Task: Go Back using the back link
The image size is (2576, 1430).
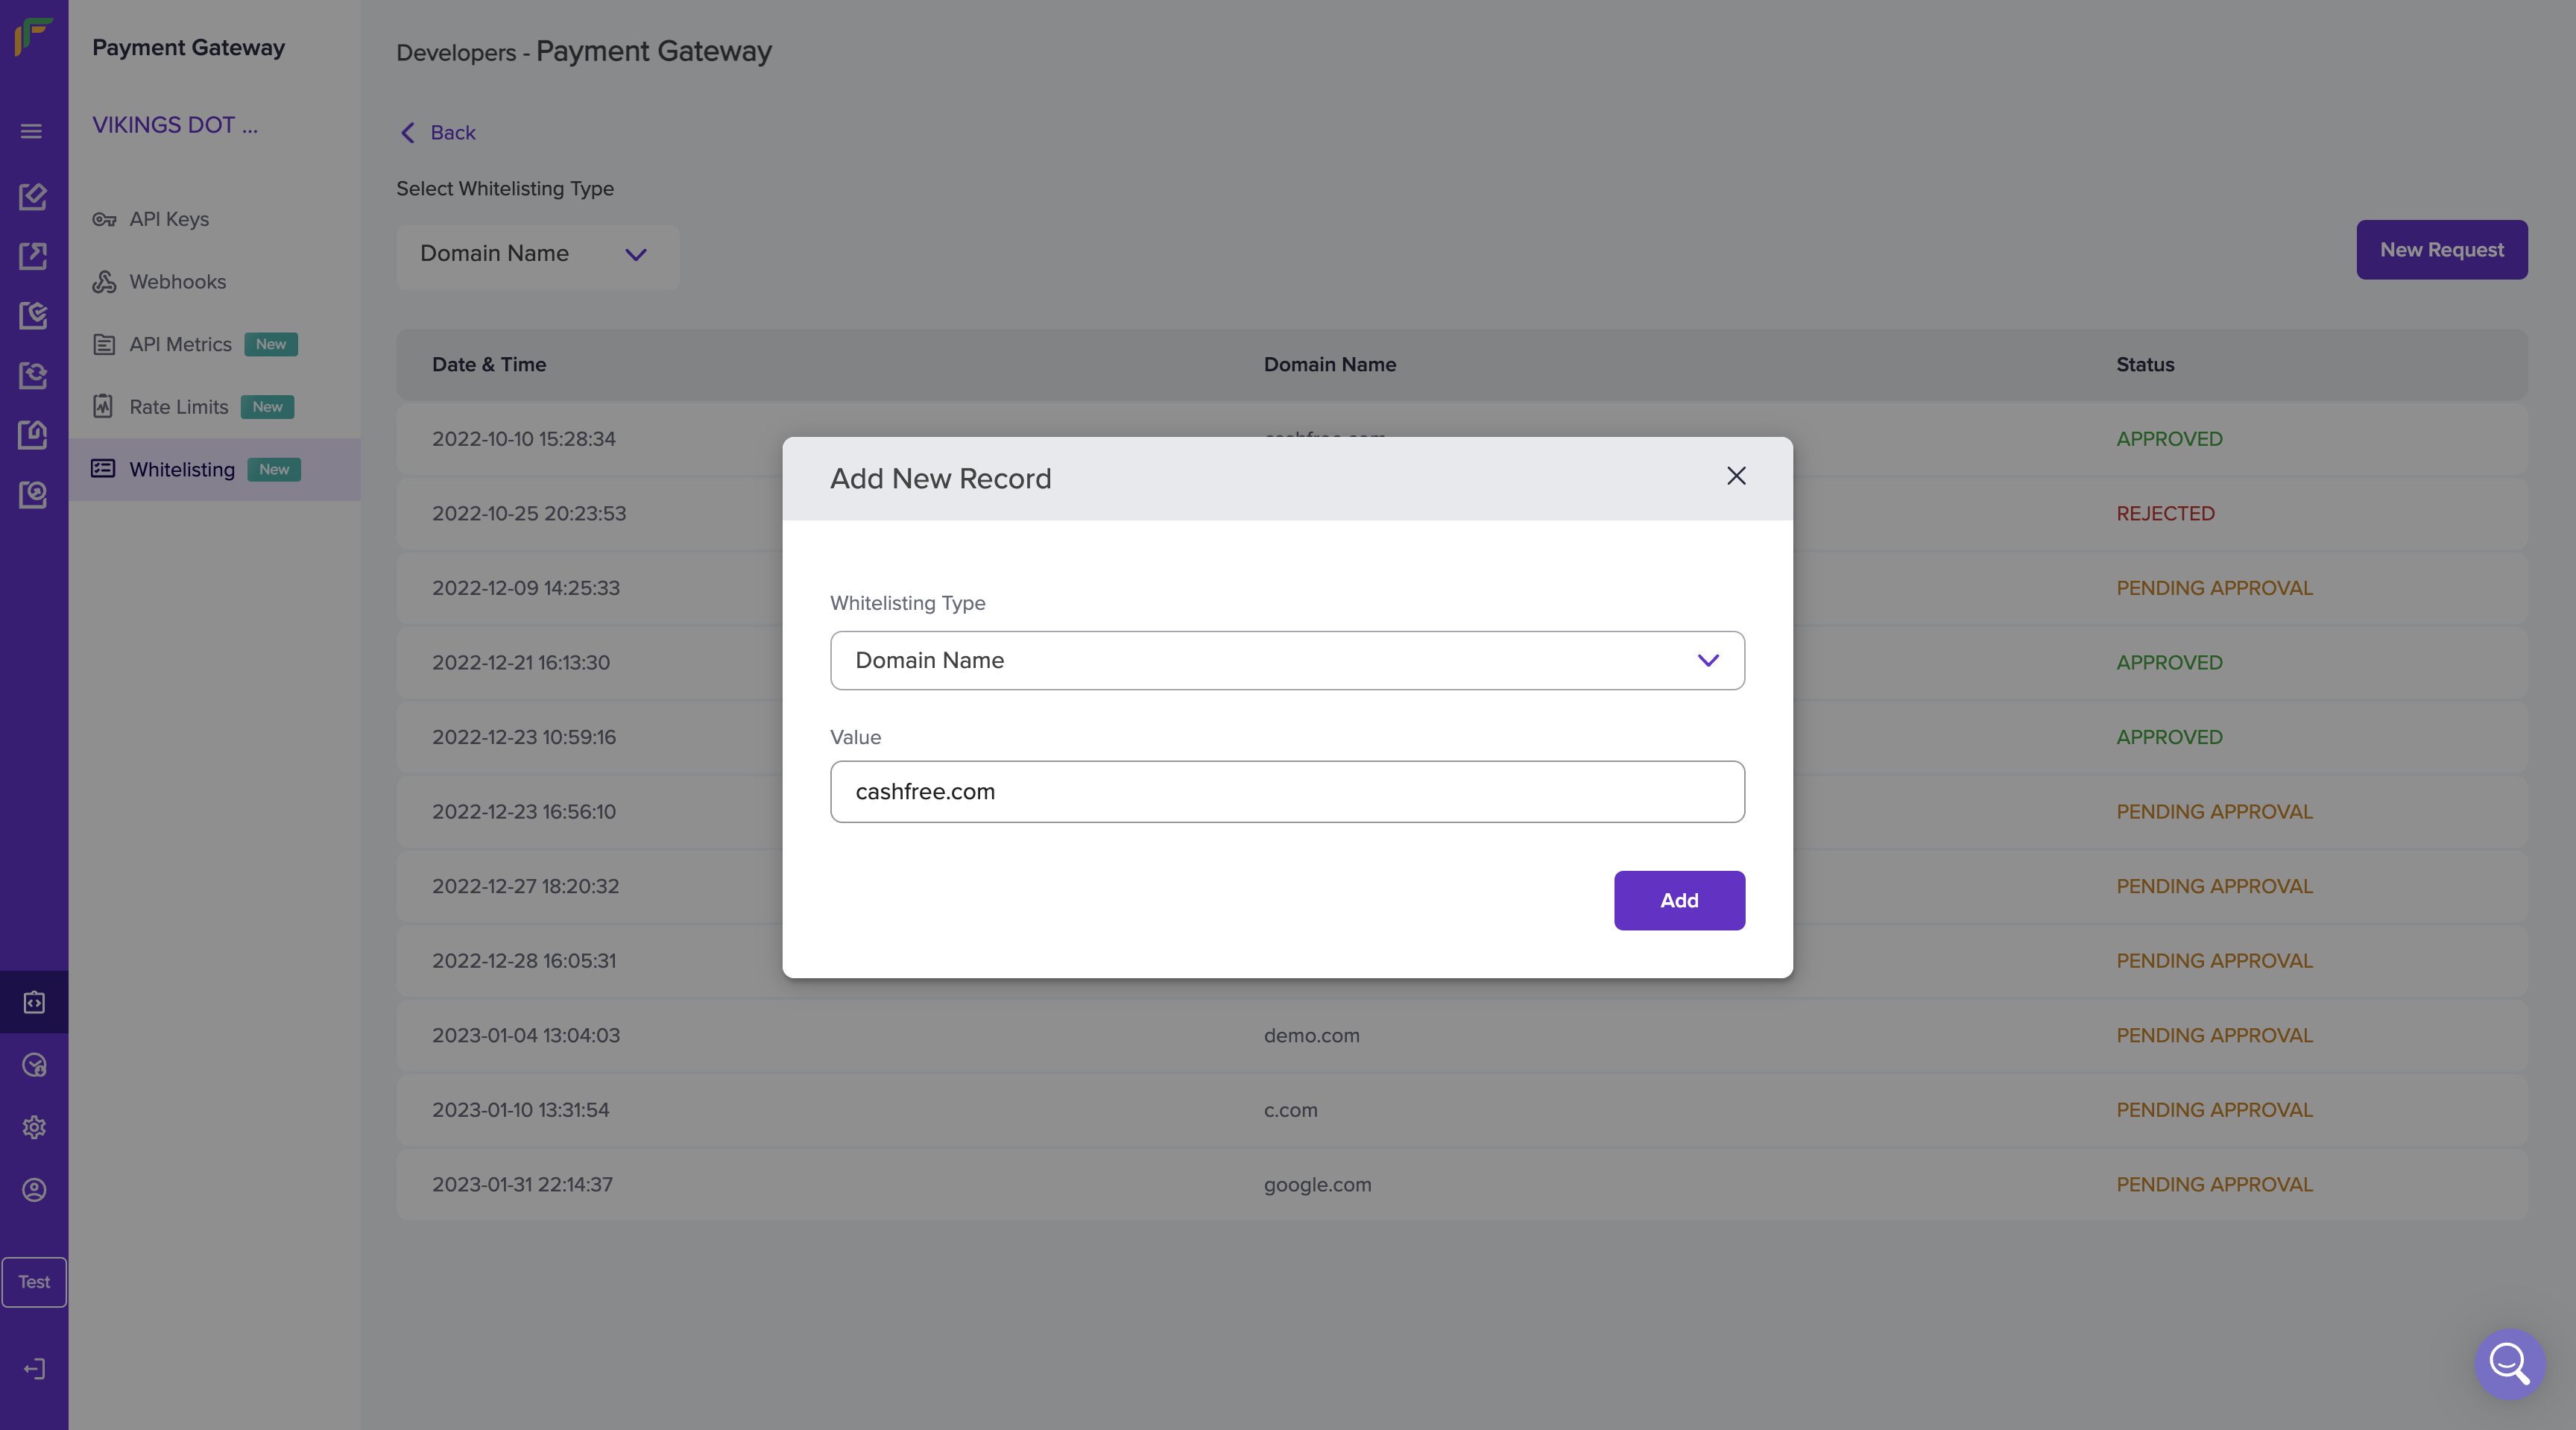Action: click(x=438, y=133)
